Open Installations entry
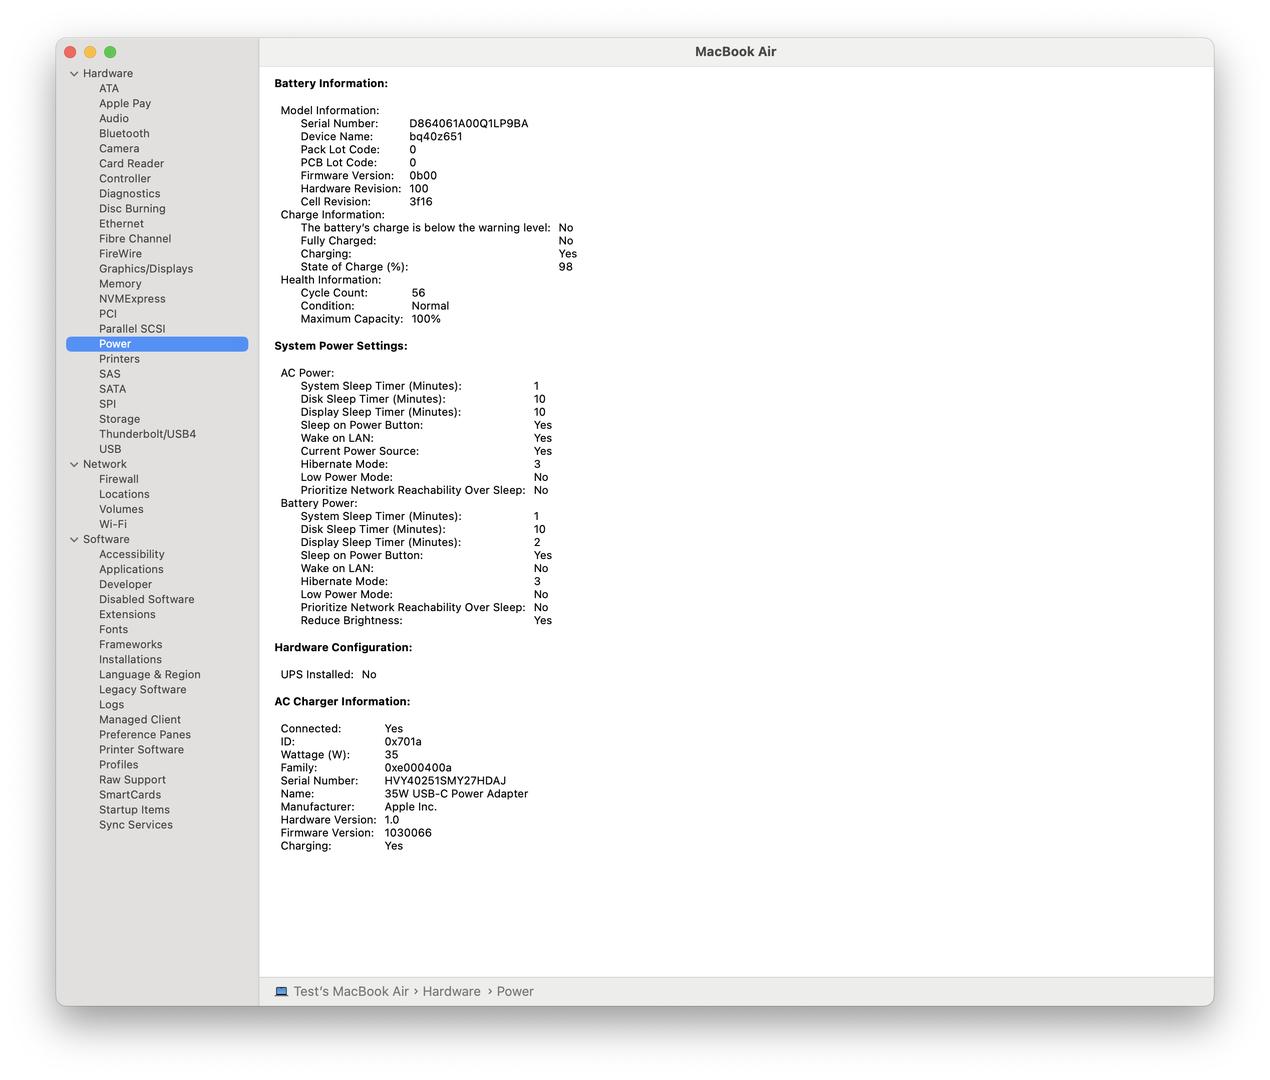Screen dimensions: 1270x1080 click(x=130, y=660)
